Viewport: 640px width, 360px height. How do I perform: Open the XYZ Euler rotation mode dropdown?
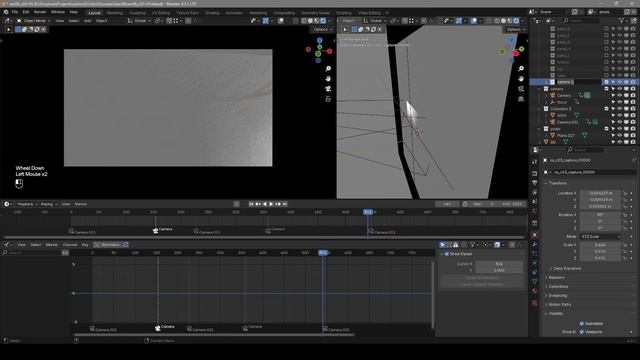pyautogui.click(x=600, y=236)
